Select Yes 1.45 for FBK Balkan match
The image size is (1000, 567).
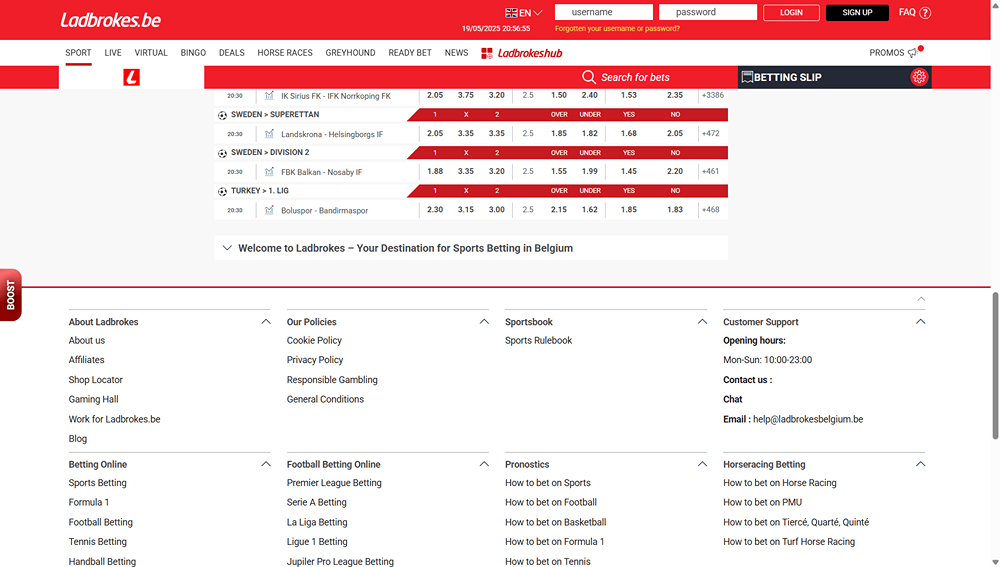point(629,171)
